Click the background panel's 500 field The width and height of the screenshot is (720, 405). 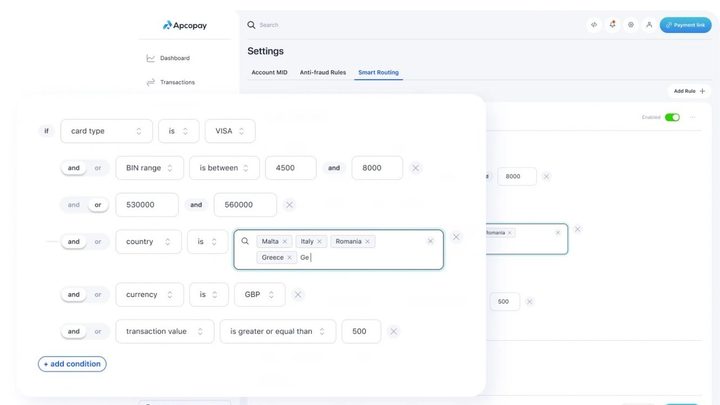tap(504, 302)
